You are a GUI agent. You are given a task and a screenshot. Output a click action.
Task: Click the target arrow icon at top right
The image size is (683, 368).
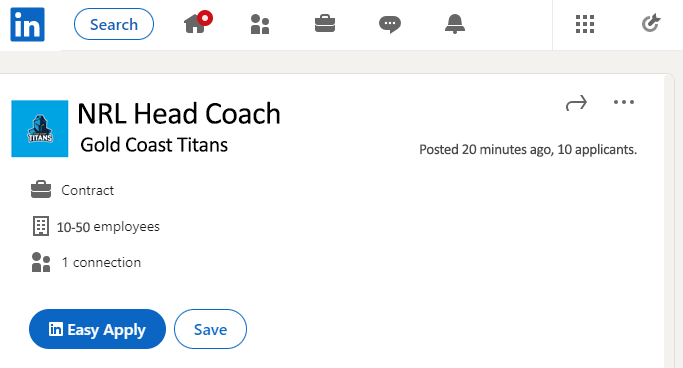click(x=651, y=24)
